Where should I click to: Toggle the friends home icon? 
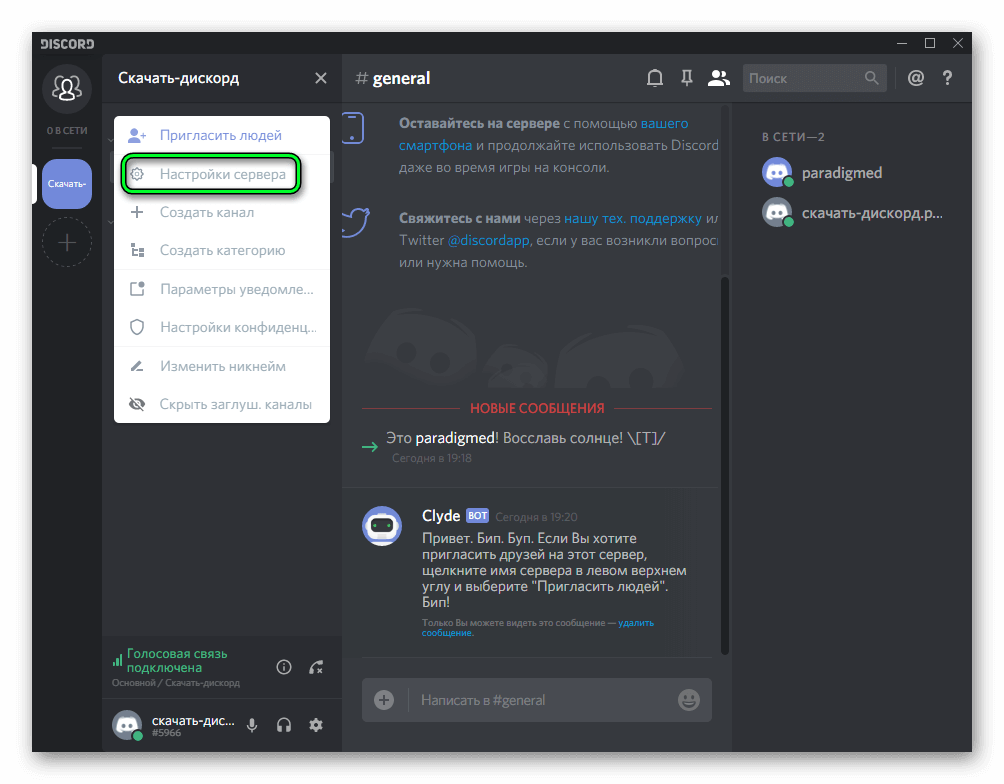(x=67, y=87)
